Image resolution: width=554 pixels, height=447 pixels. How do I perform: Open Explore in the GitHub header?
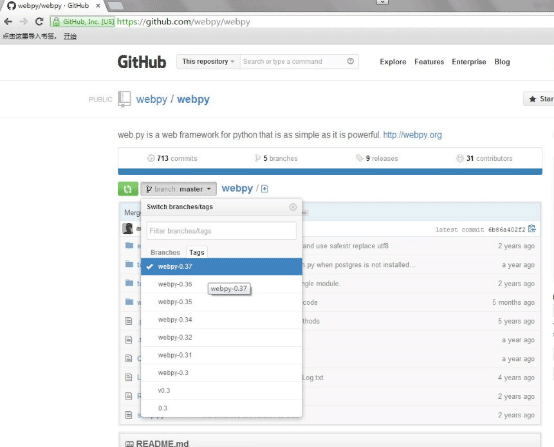click(393, 62)
